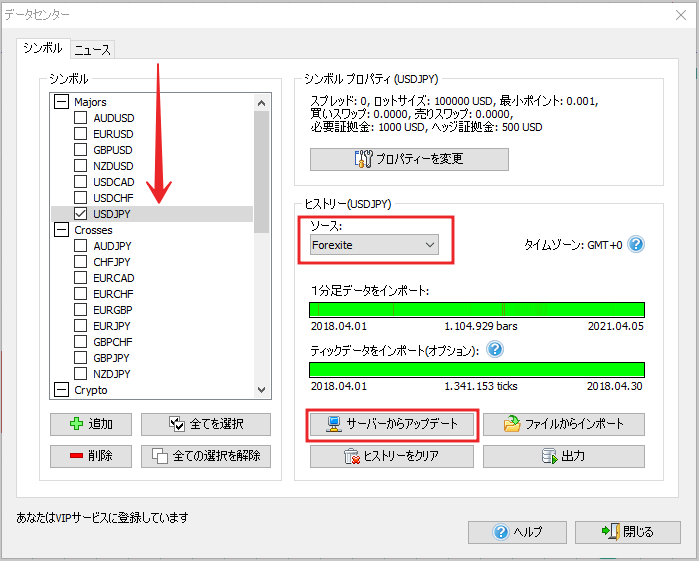699x561 pixels.
Task: Remove symbol using the 削除 button
Action: pos(91,456)
